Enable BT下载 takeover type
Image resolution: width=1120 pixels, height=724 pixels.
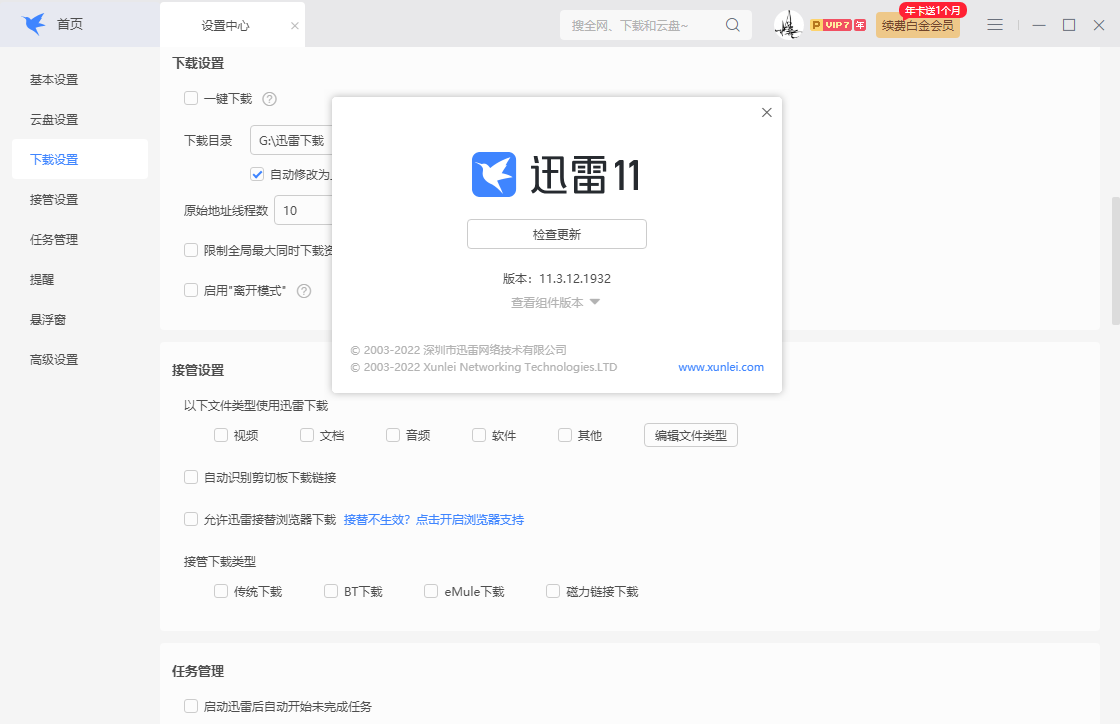(x=330, y=591)
